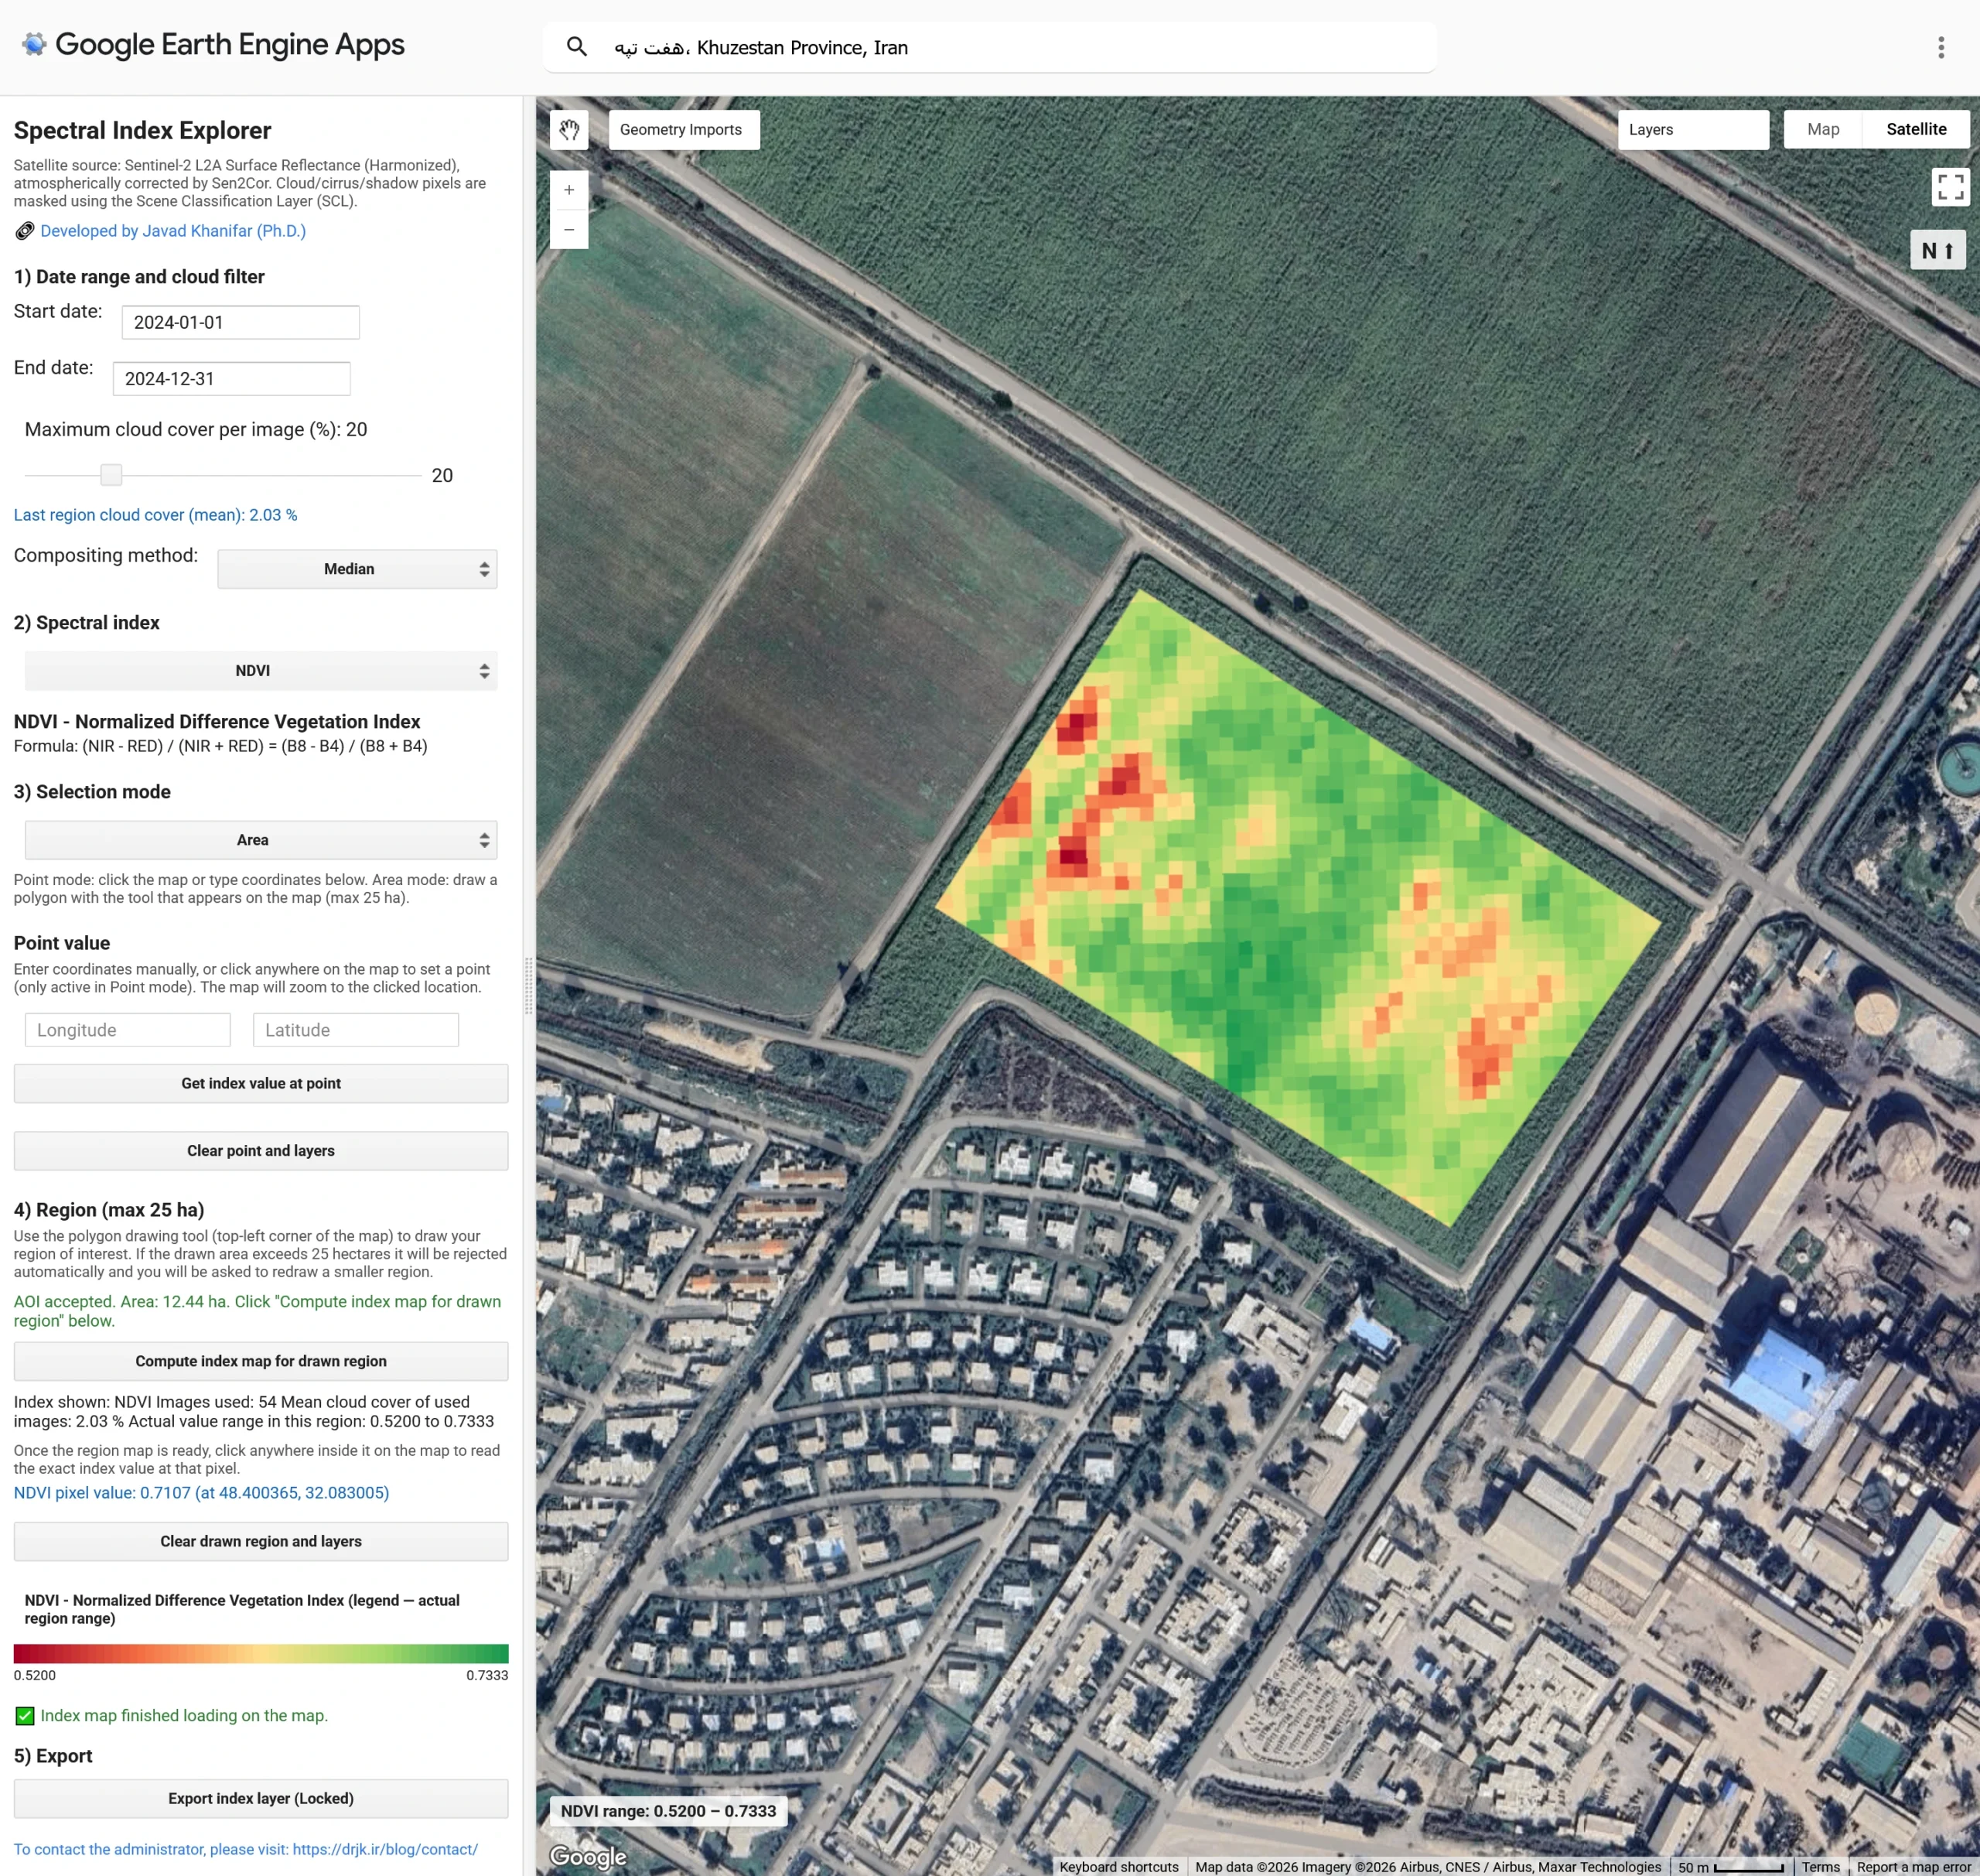Expand the Layers panel
Image resolution: width=1980 pixels, height=1876 pixels.
(x=1693, y=129)
